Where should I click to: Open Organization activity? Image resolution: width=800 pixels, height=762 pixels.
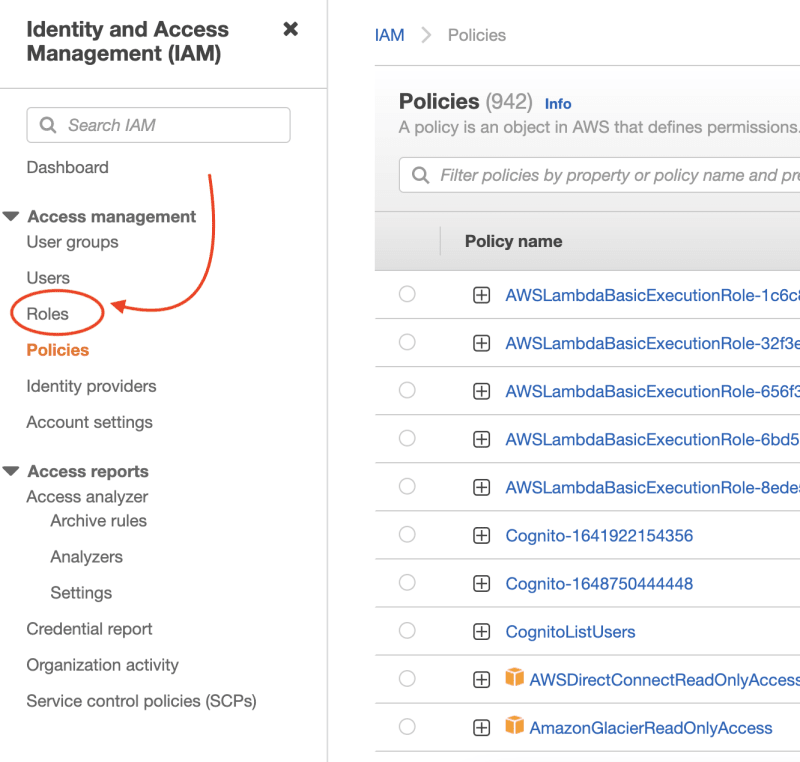(103, 665)
